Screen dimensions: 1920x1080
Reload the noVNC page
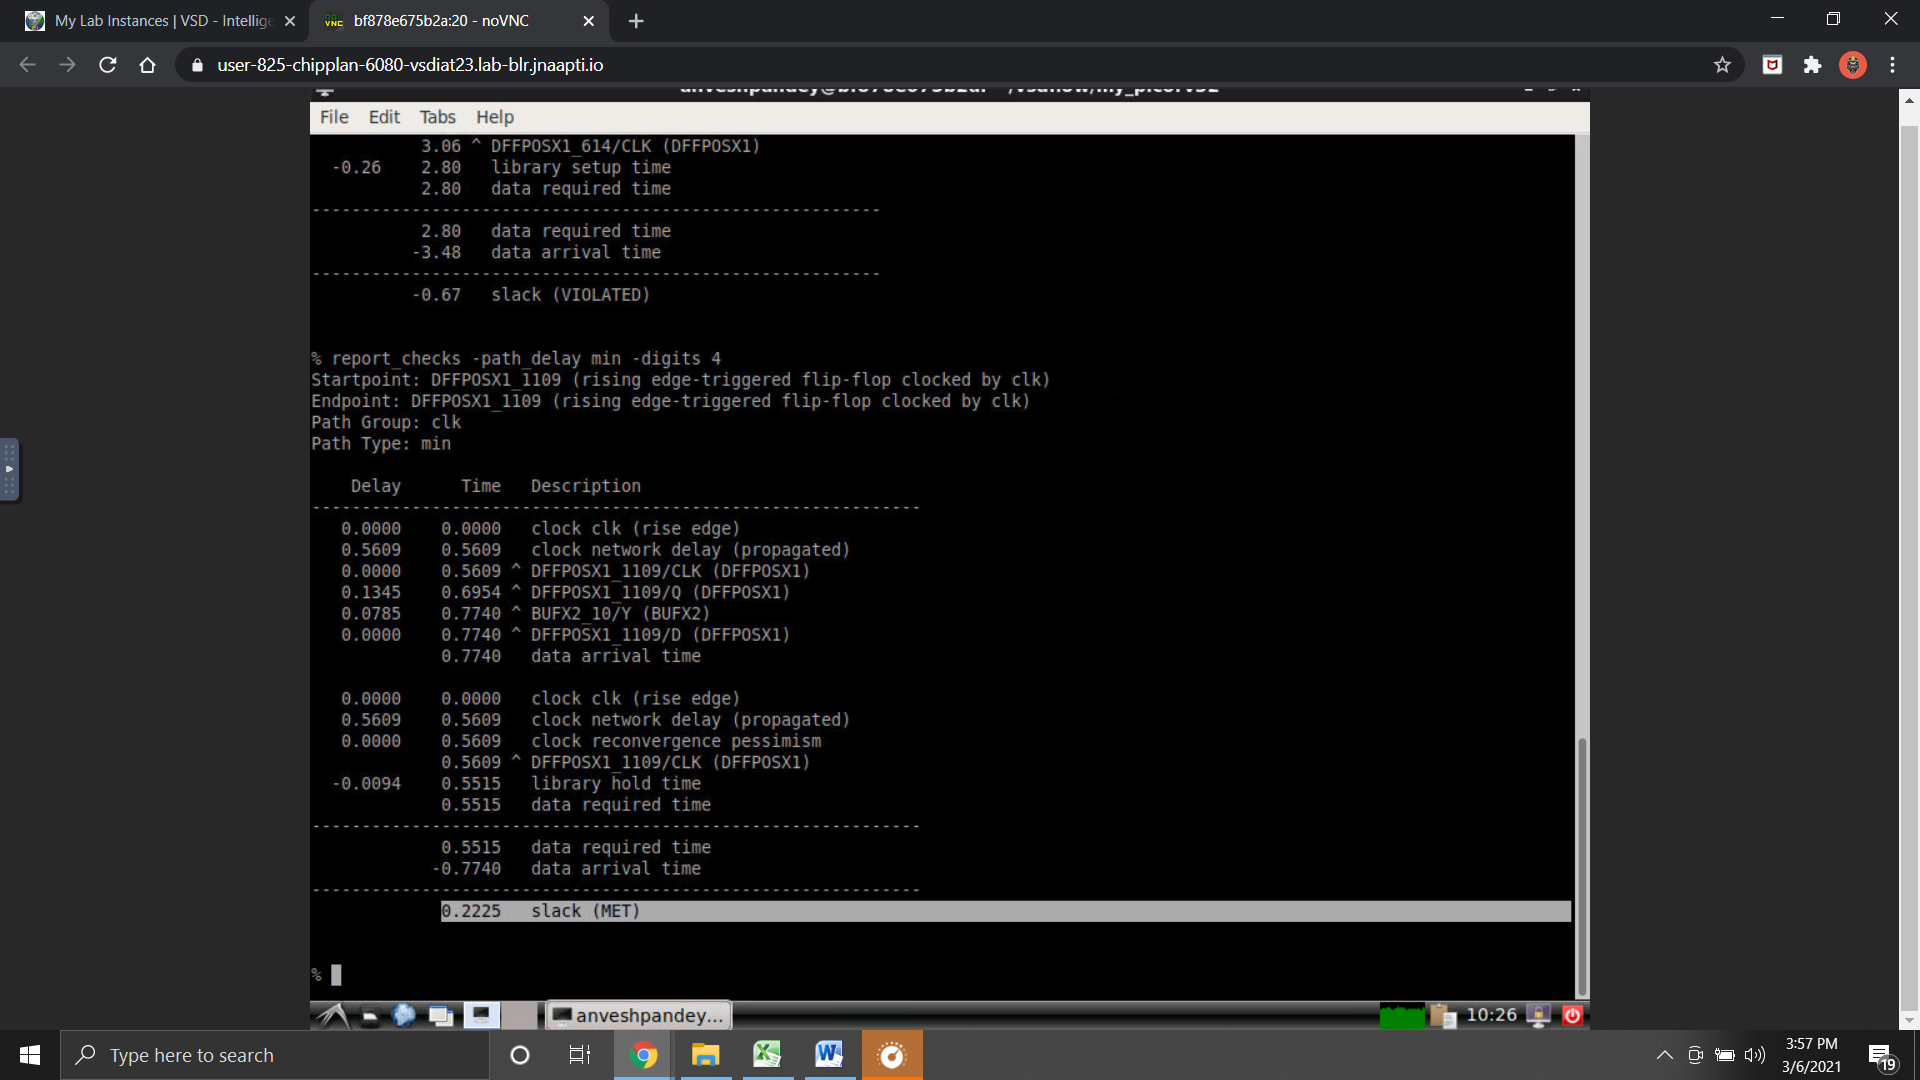(108, 65)
